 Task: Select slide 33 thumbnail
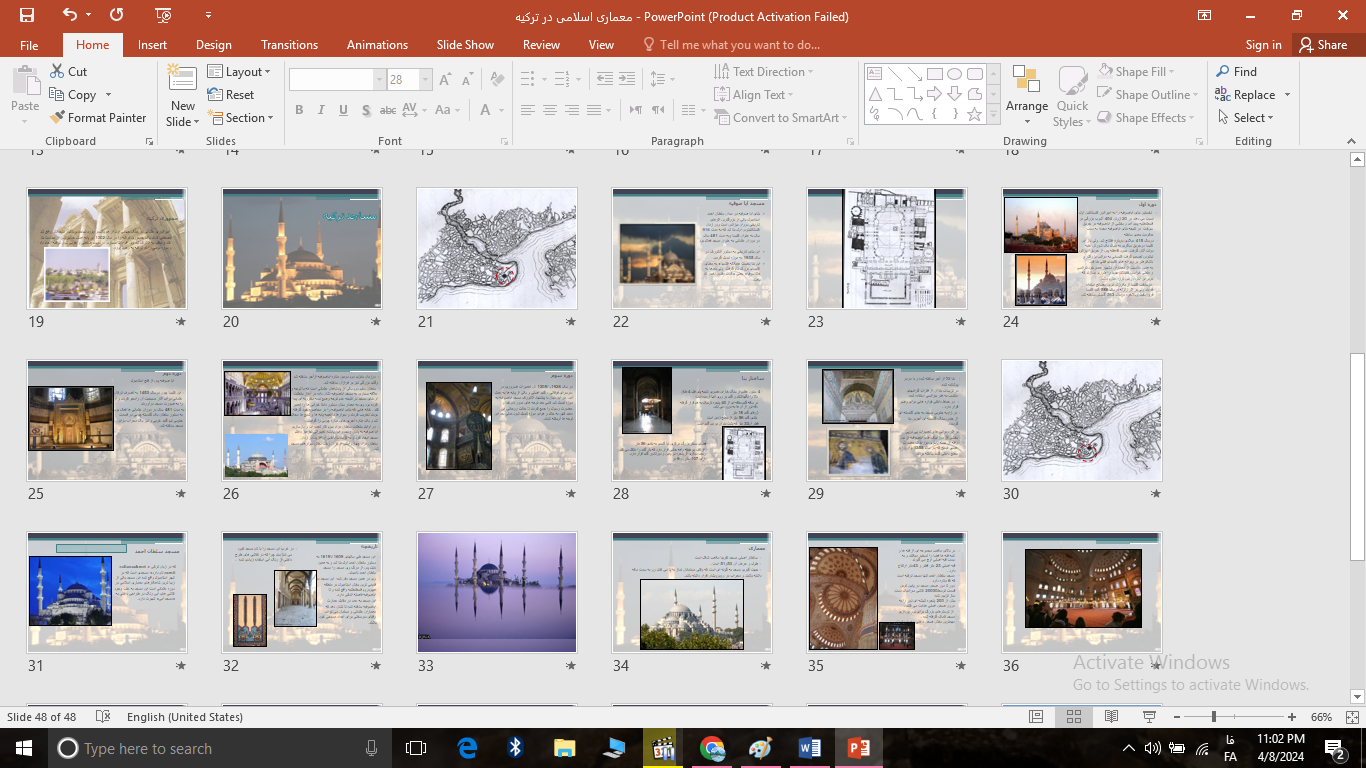[497, 591]
